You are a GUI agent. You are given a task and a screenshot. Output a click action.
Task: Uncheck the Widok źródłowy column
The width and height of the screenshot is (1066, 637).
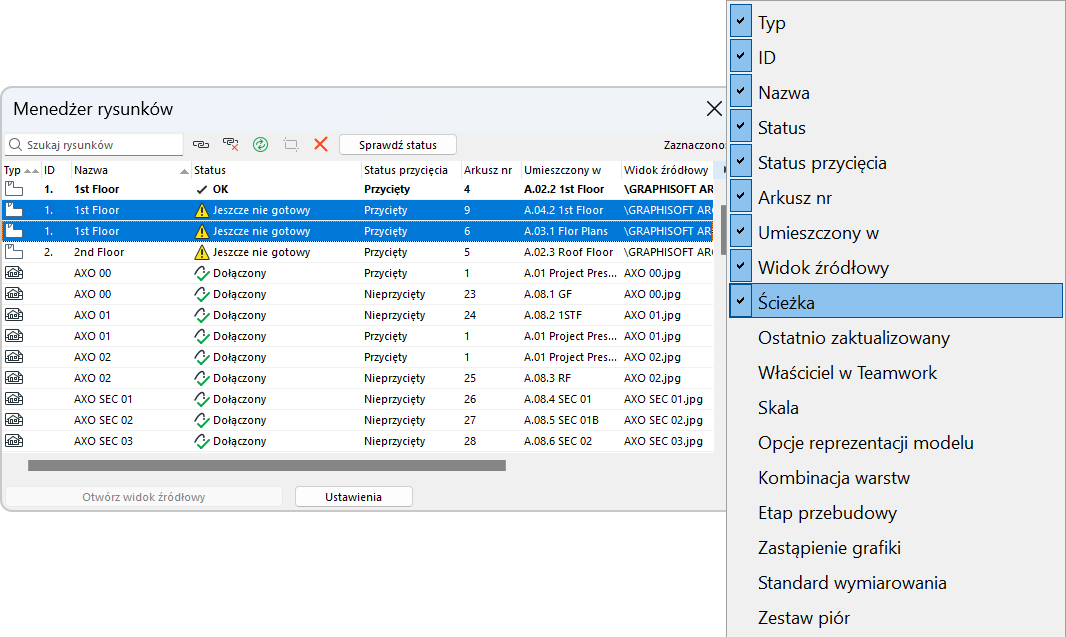point(741,267)
